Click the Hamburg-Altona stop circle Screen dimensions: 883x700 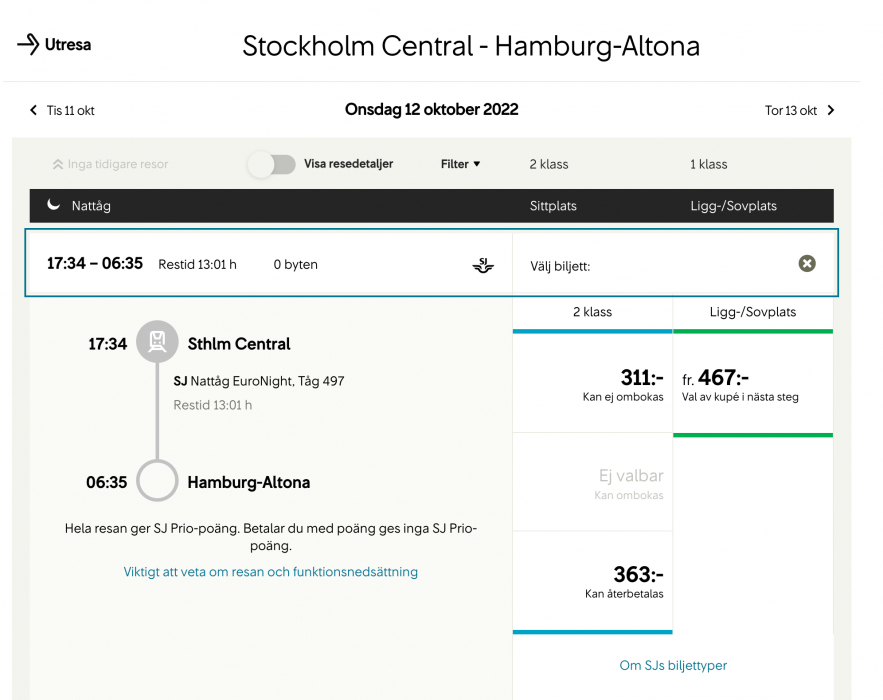[x=157, y=481]
